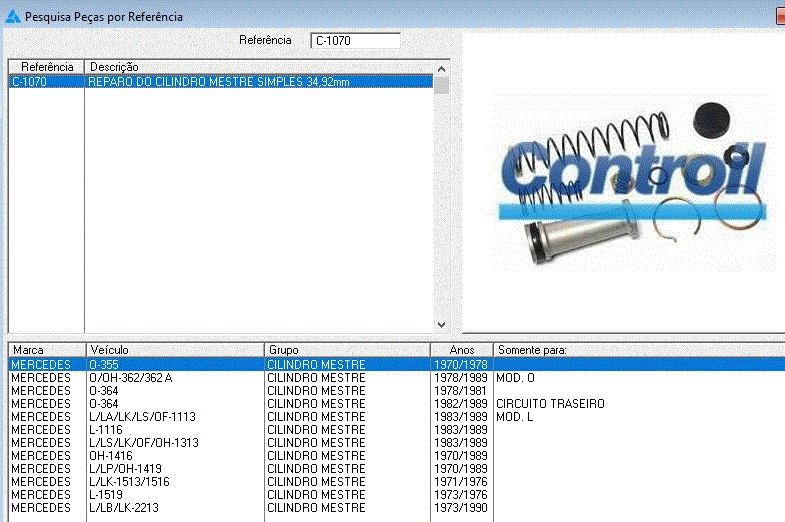Click the Descrição column header
The width and height of the screenshot is (785, 522).
point(260,67)
